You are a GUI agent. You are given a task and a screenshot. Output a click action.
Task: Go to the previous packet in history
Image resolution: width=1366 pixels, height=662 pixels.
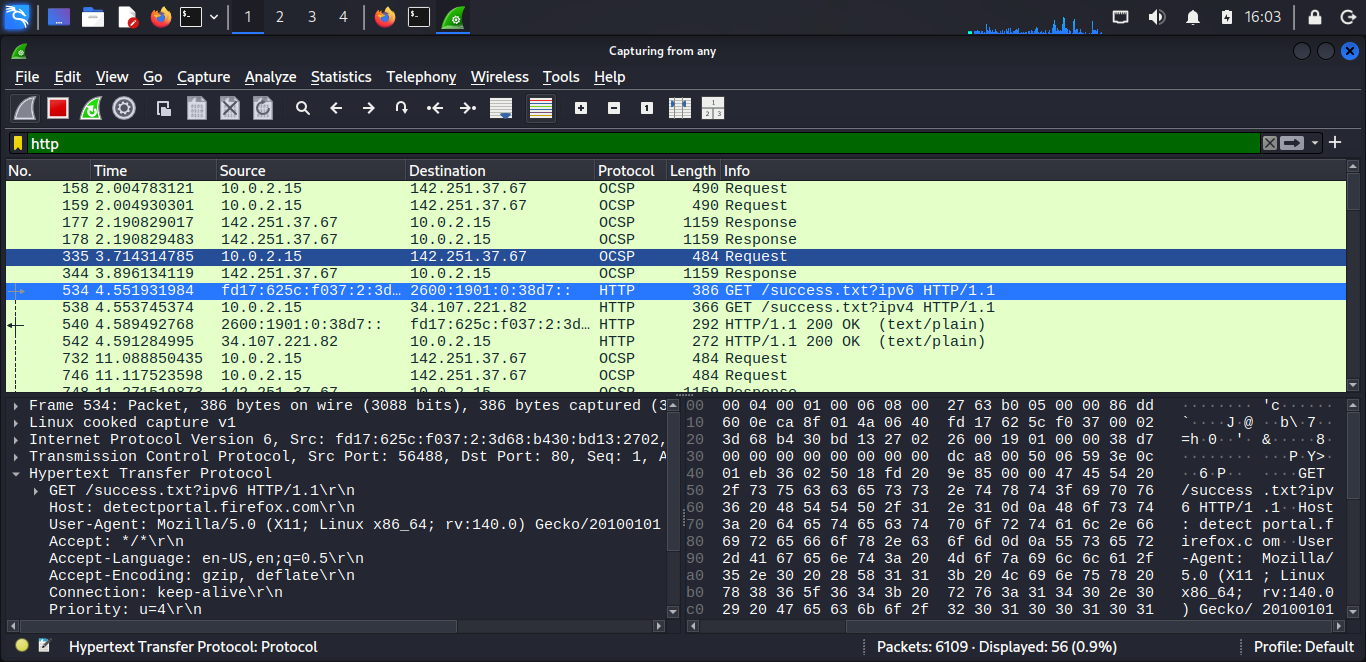click(x=336, y=108)
